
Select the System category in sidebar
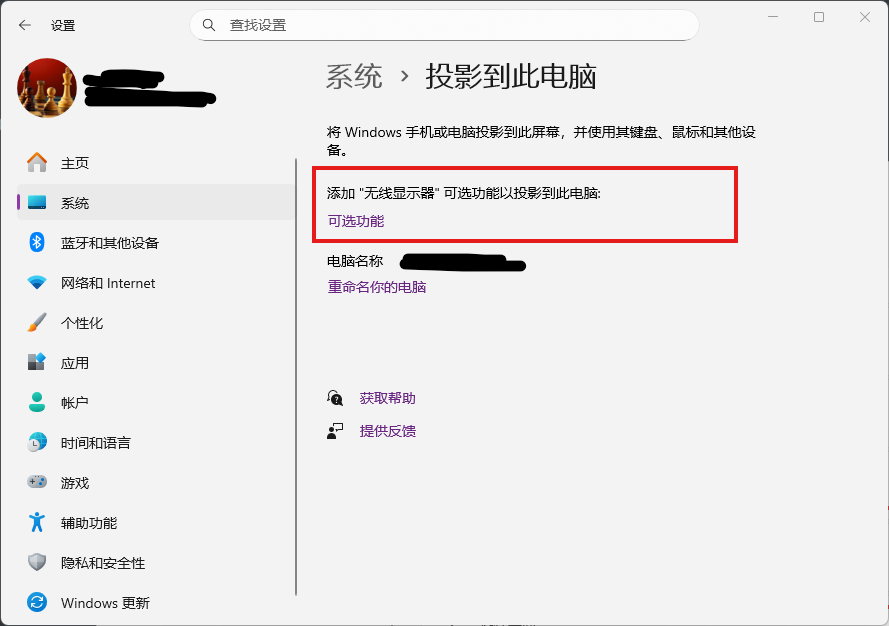pos(75,203)
